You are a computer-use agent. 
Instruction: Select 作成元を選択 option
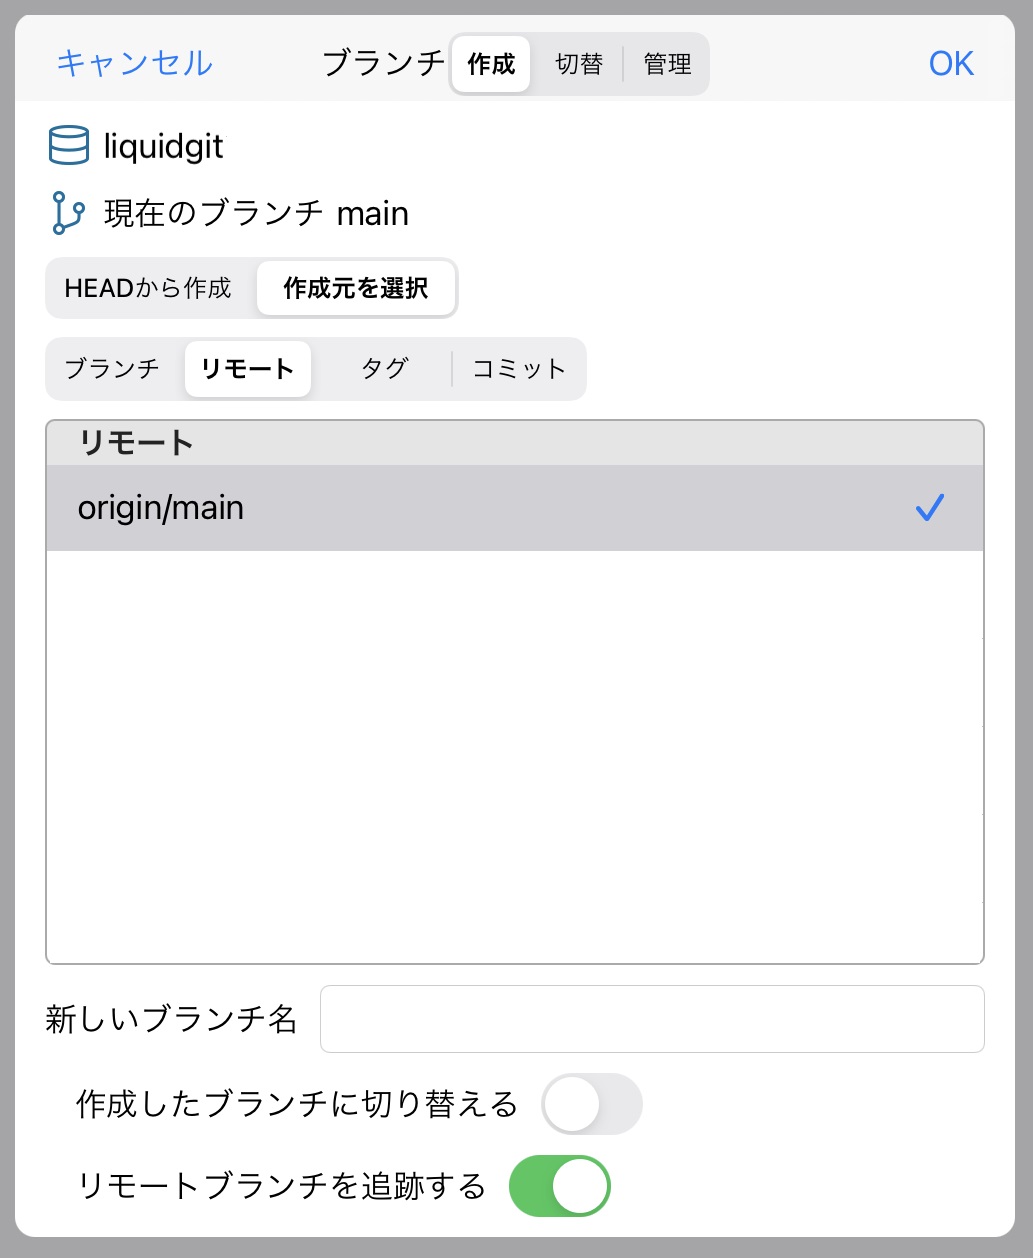[356, 288]
